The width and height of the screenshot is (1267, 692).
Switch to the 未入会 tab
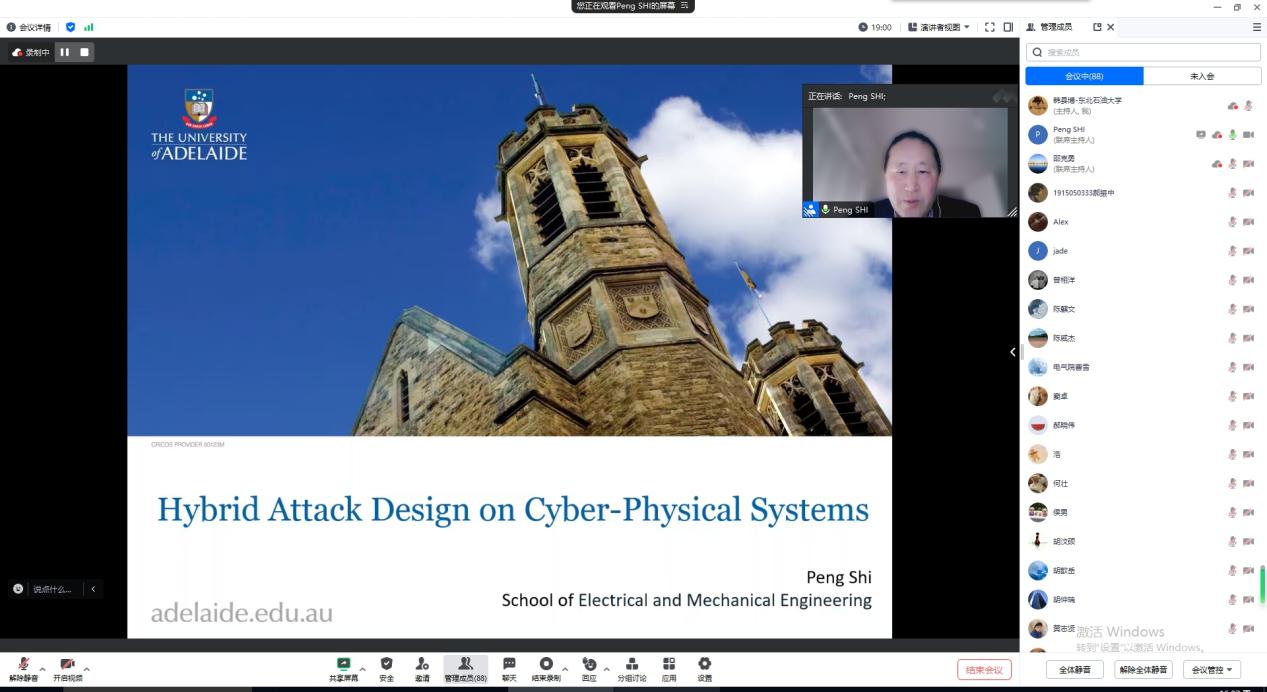1202,76
